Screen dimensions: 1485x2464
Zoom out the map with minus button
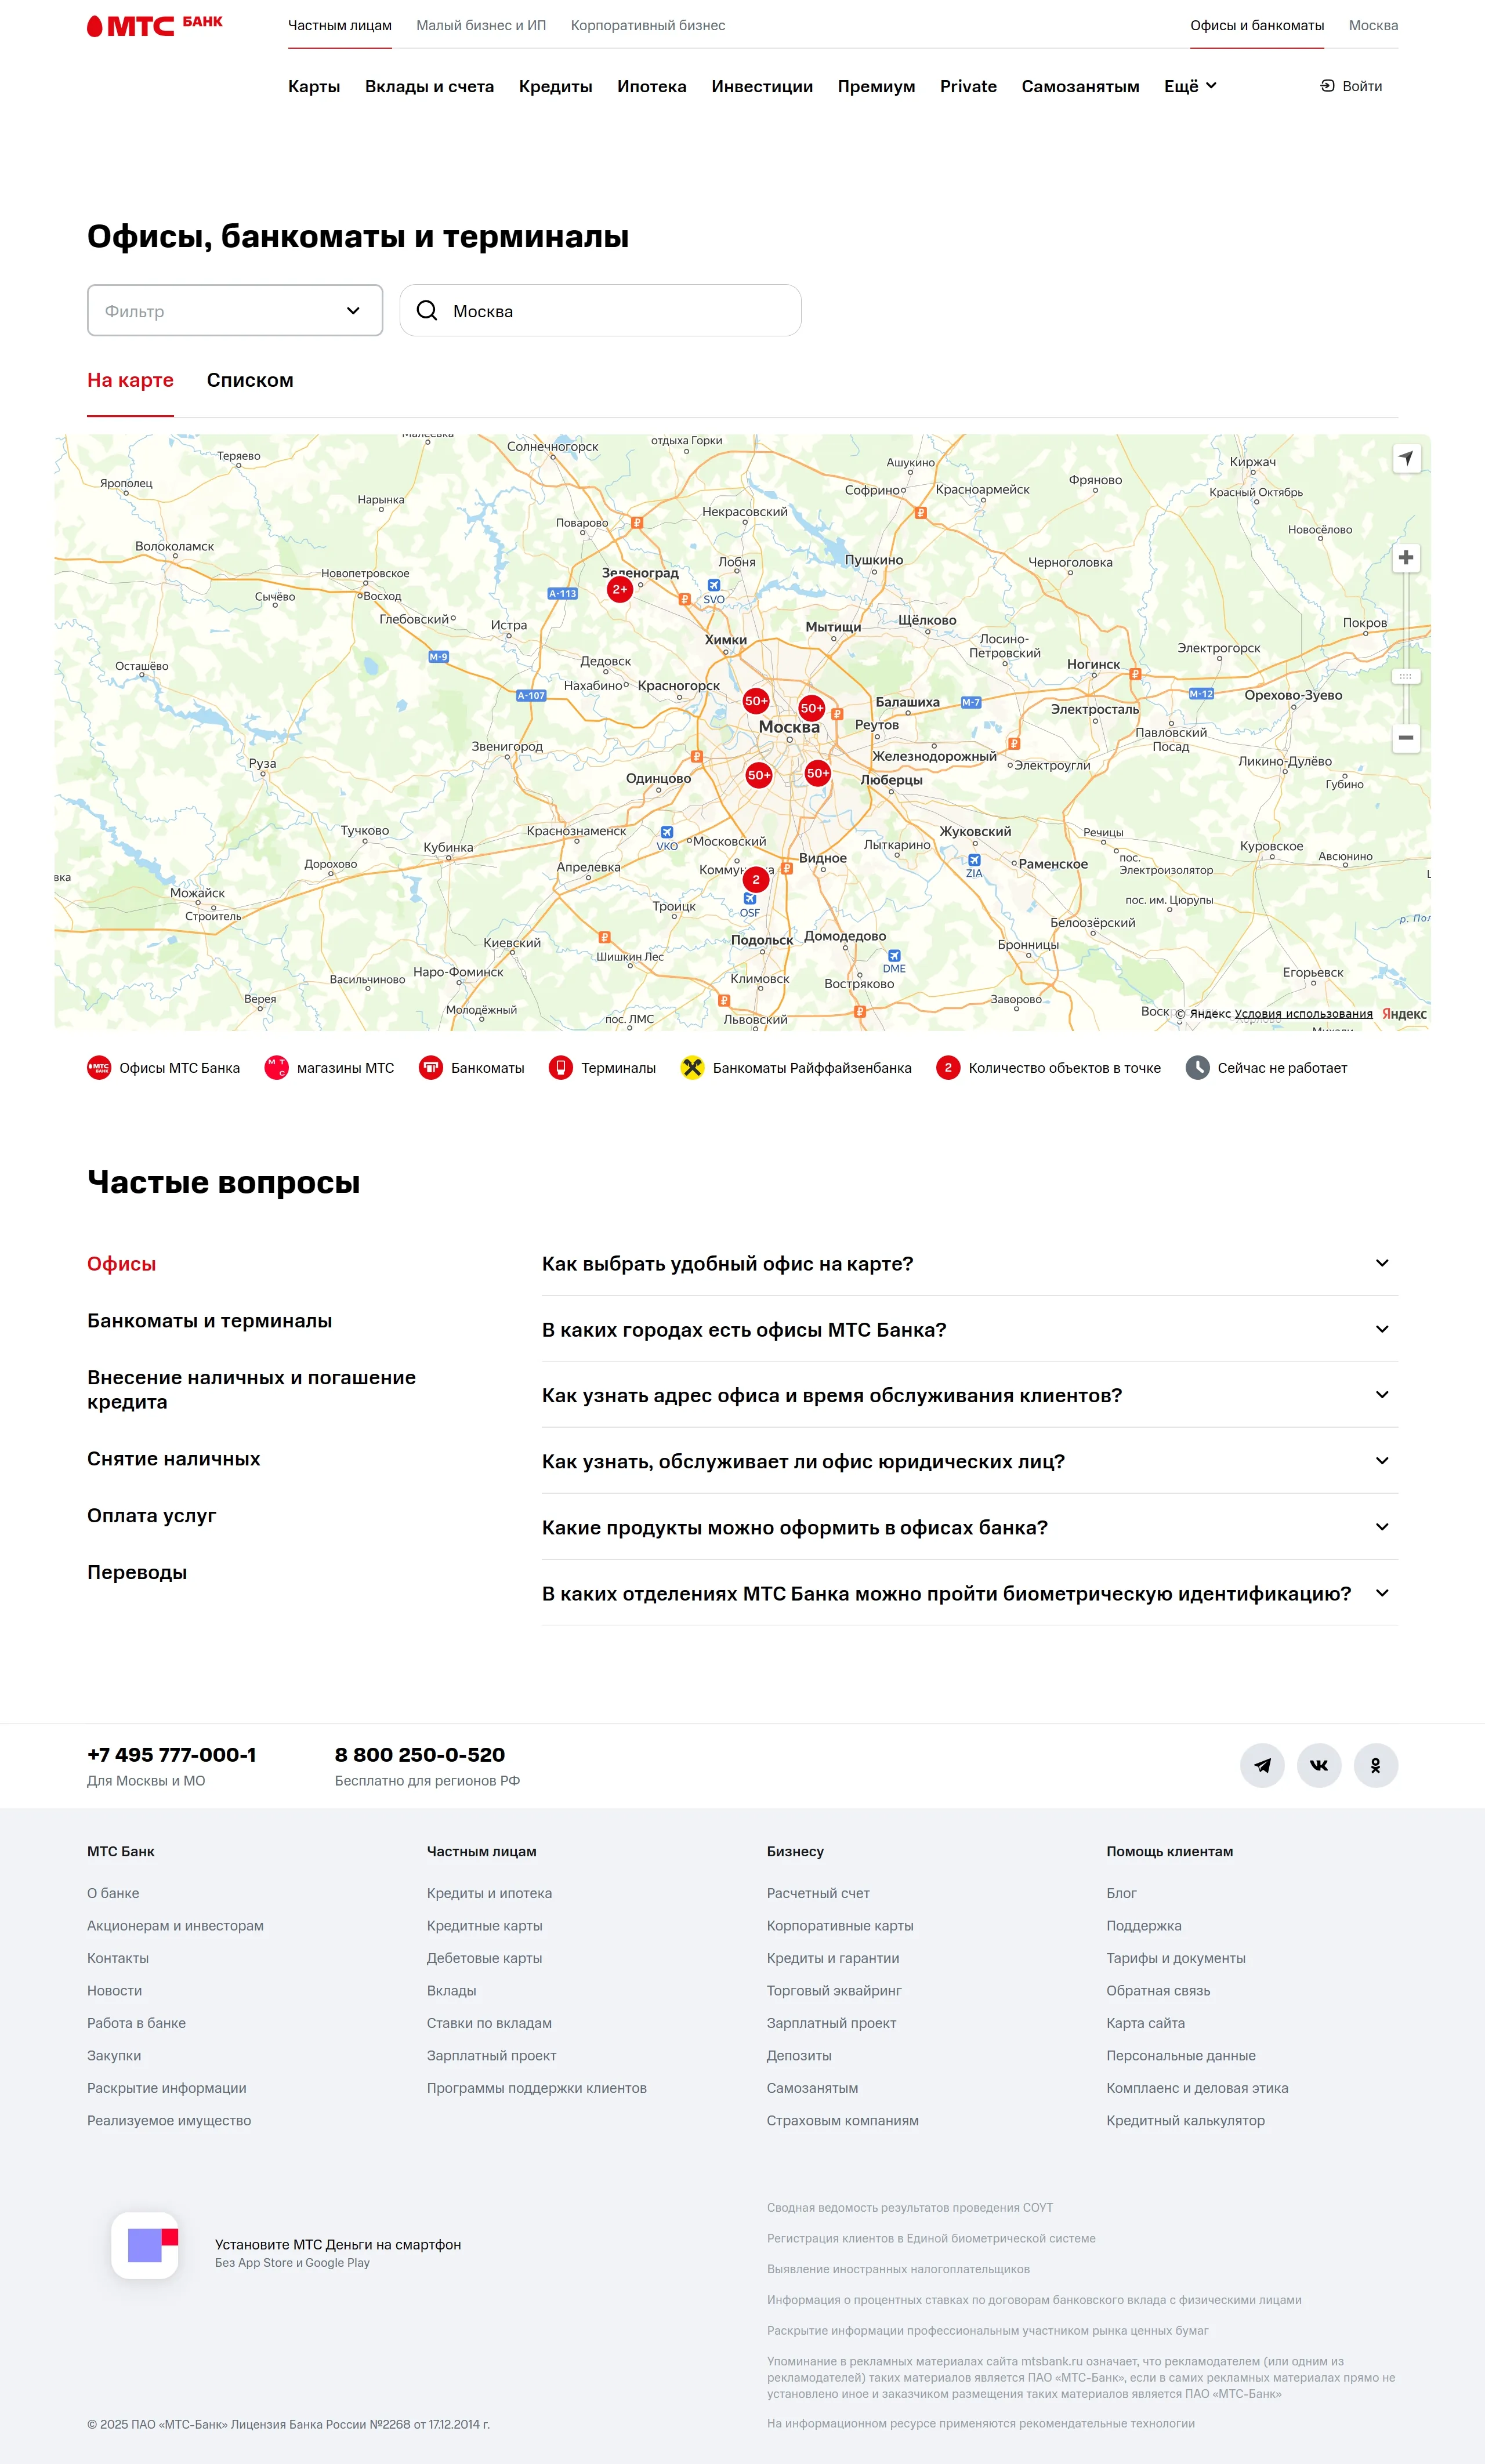[1405, 738]
